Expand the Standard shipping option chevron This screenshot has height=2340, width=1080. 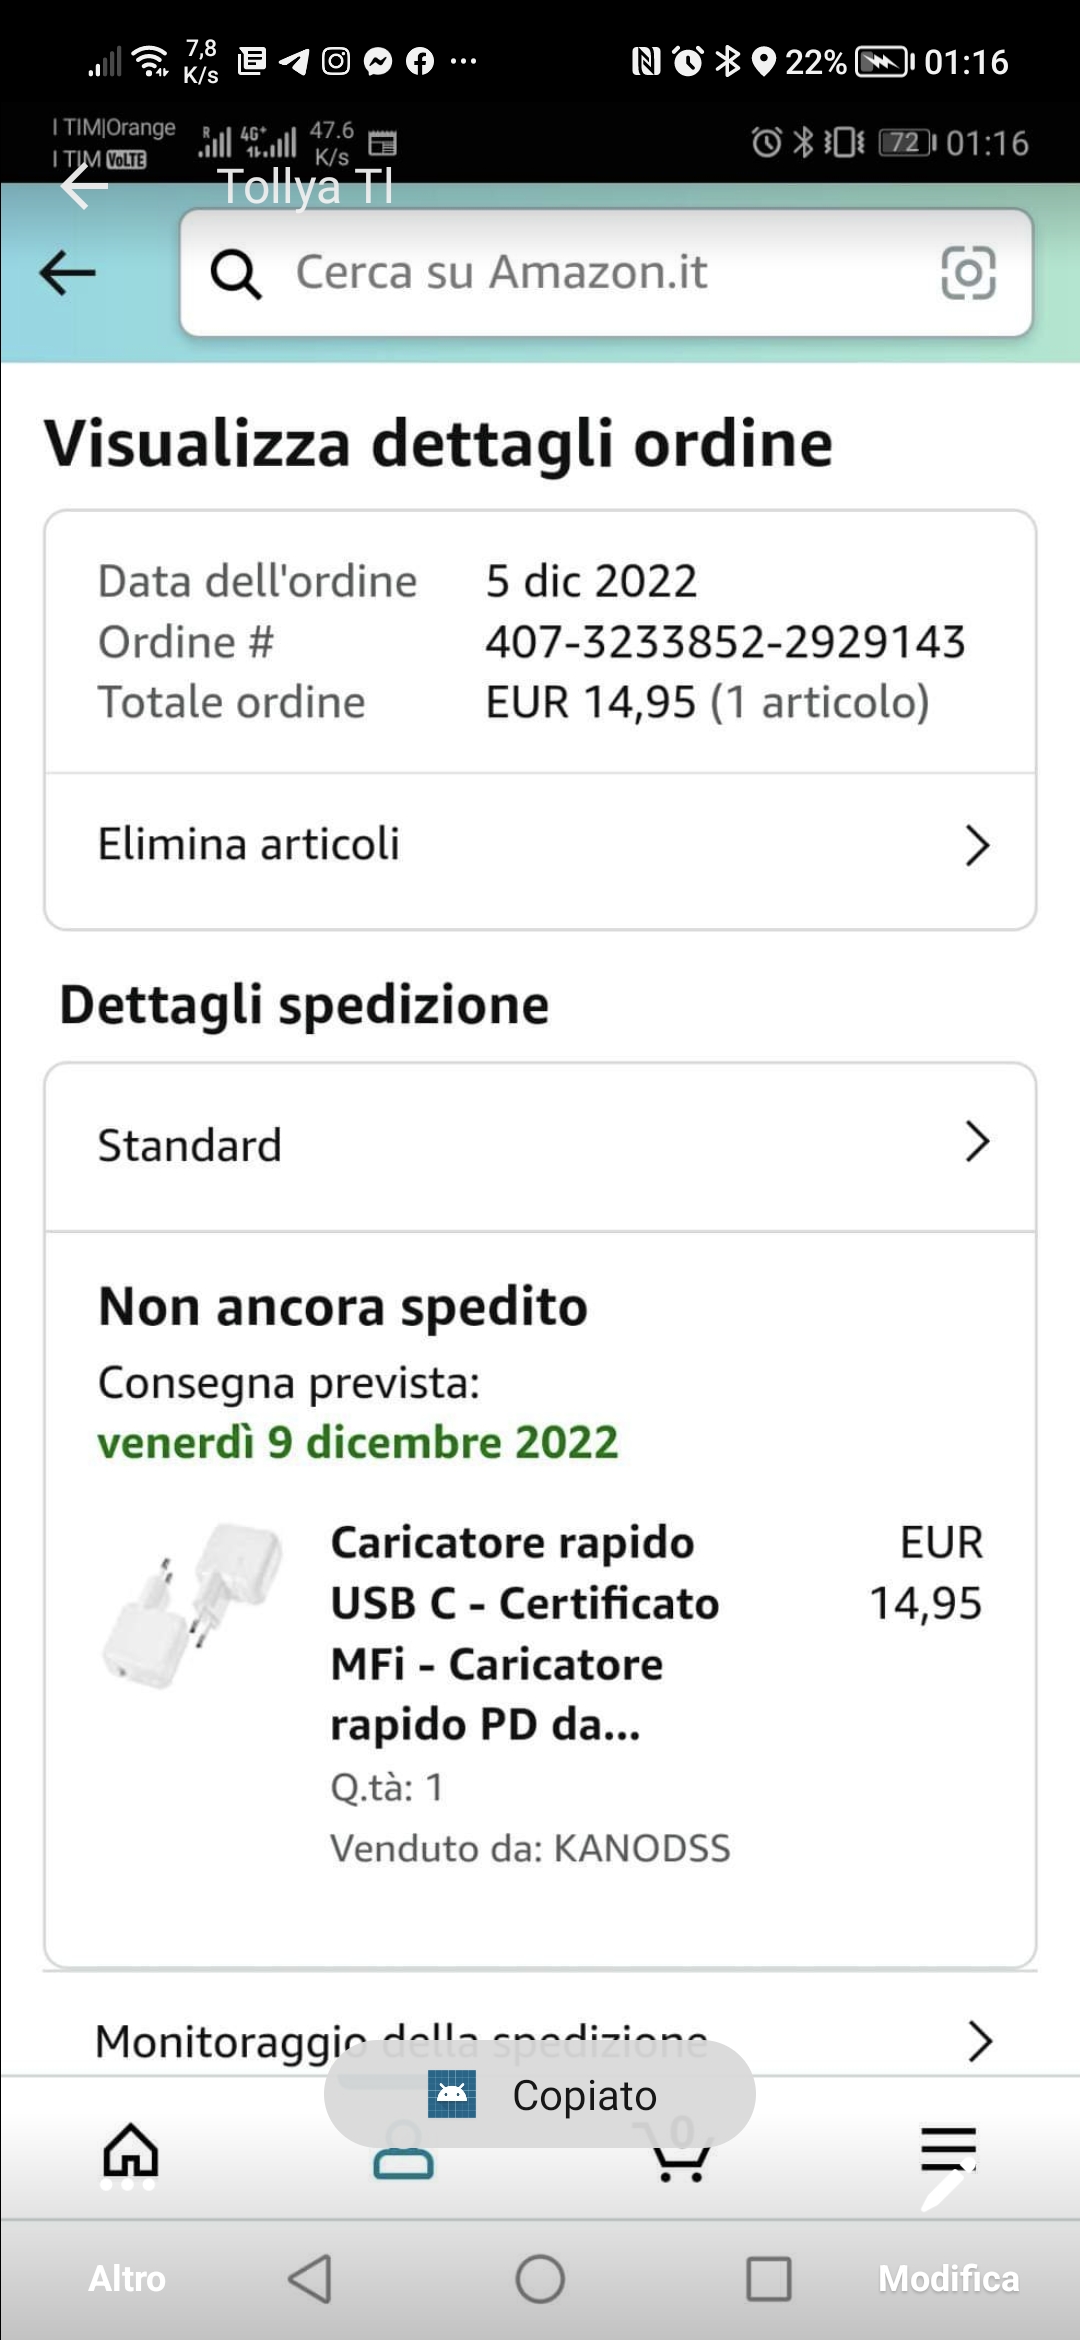click(976, 1142)
